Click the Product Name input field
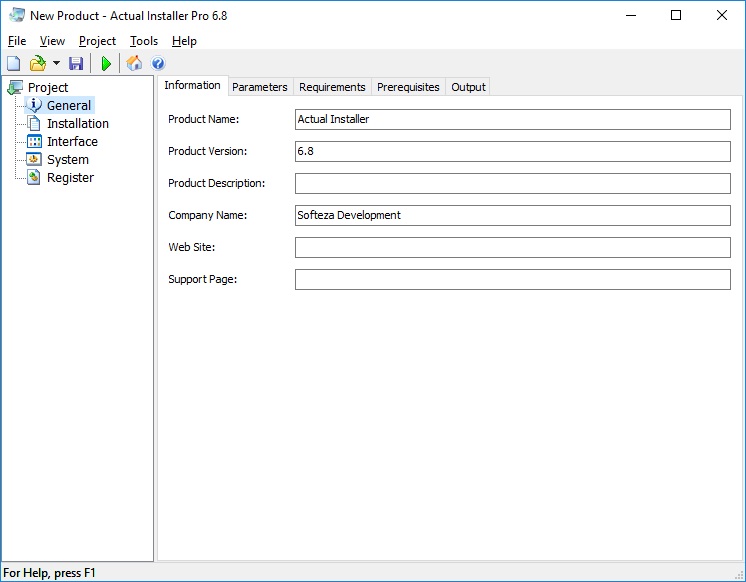746x582 pixels. [x=512, y=119]
